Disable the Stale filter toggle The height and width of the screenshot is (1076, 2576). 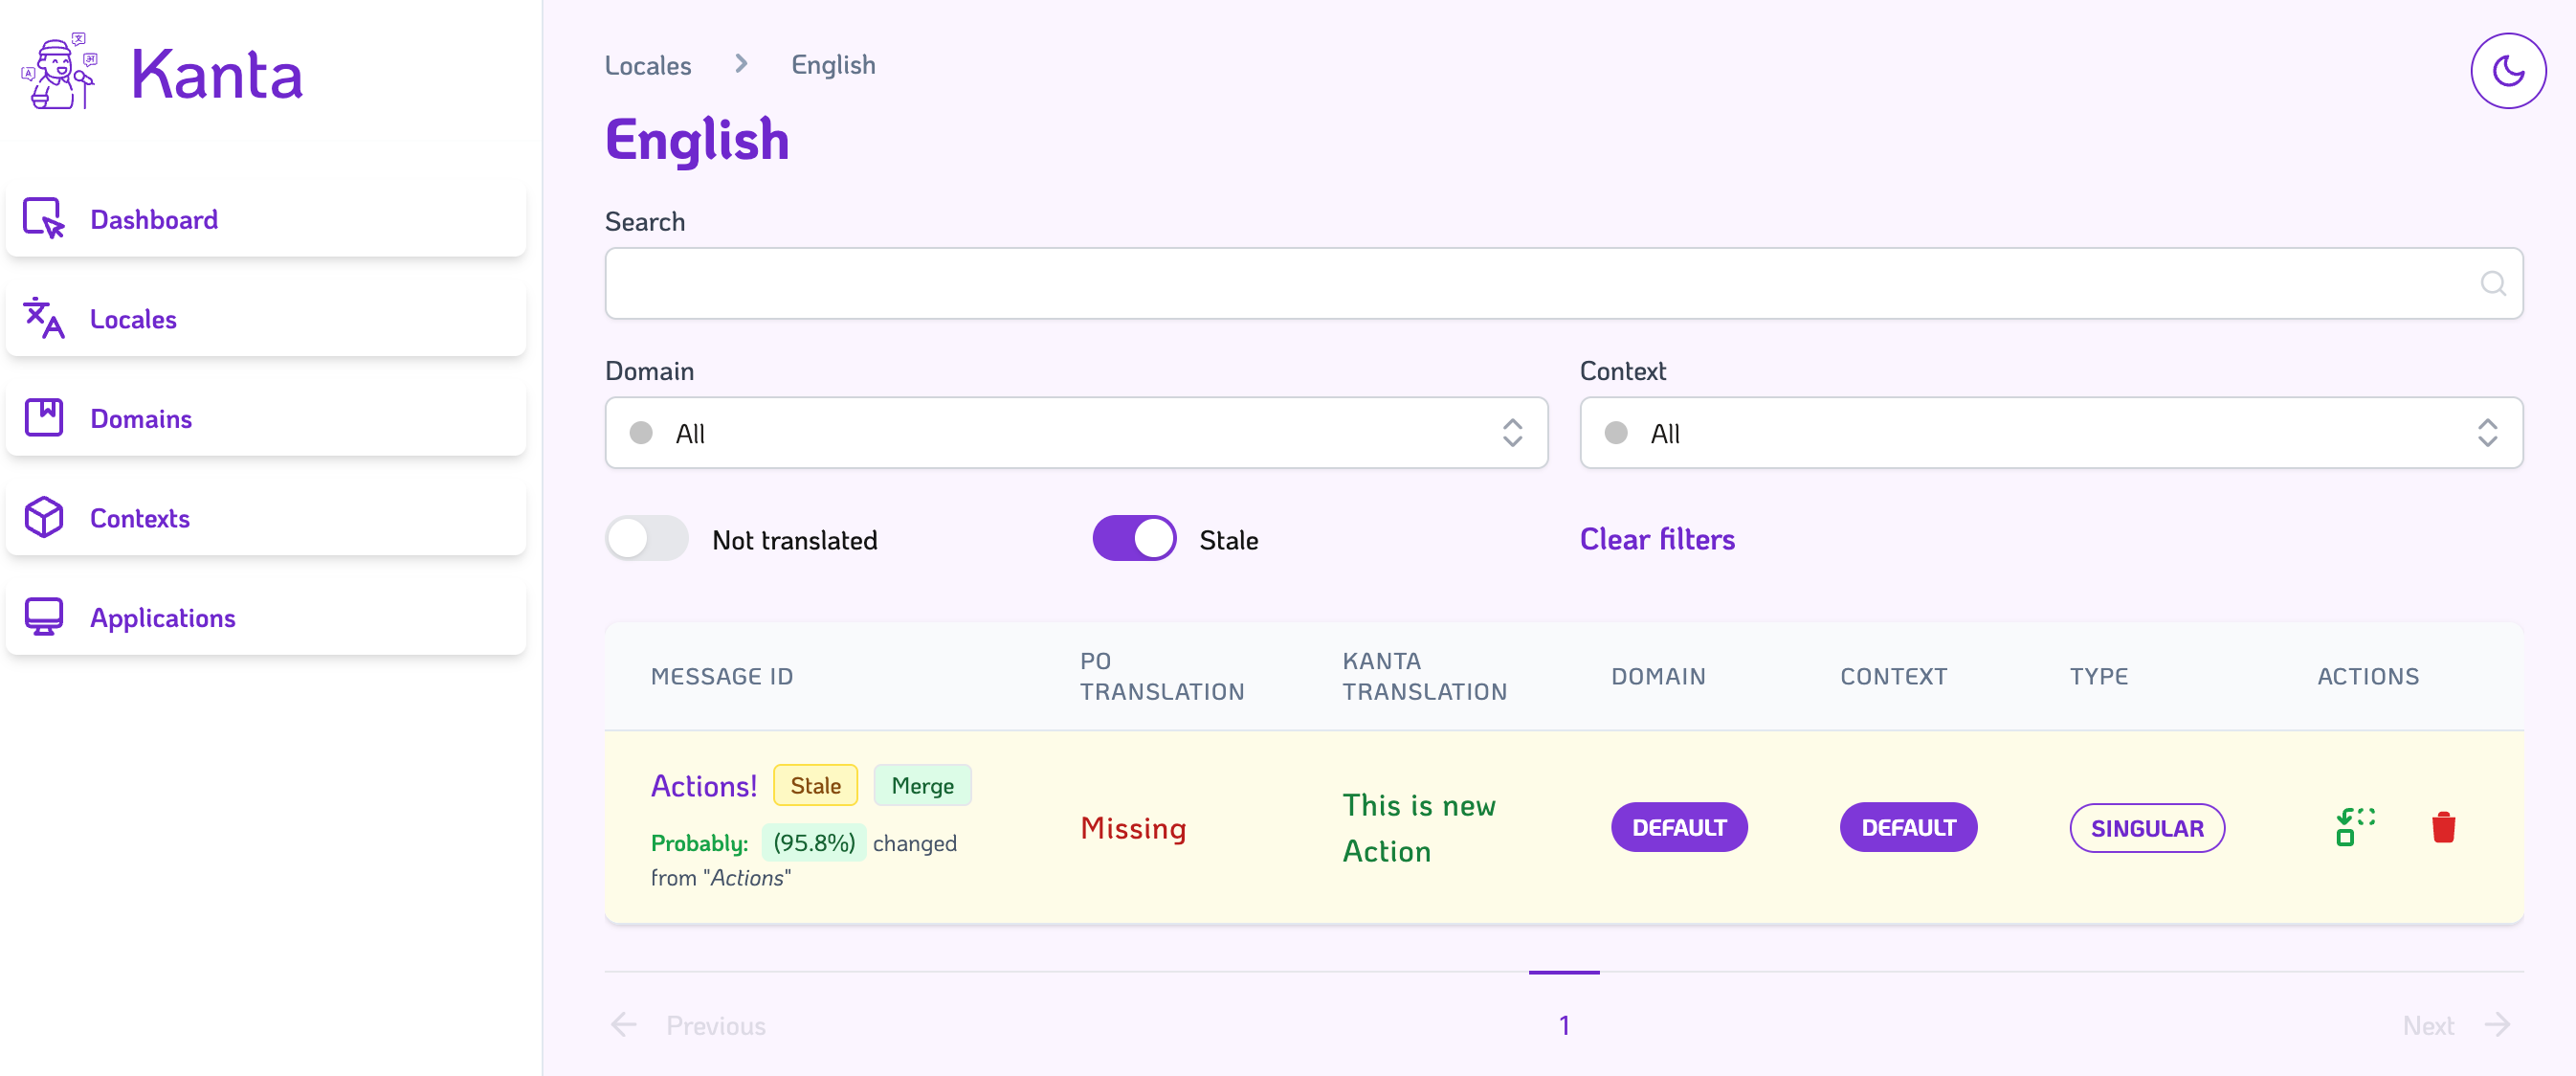[1133, 539]
